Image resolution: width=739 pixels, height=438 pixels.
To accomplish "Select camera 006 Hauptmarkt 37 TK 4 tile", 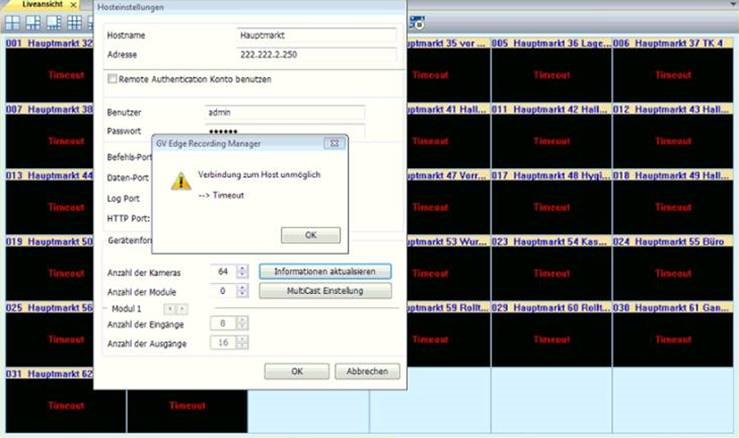I will coord(673,71).
